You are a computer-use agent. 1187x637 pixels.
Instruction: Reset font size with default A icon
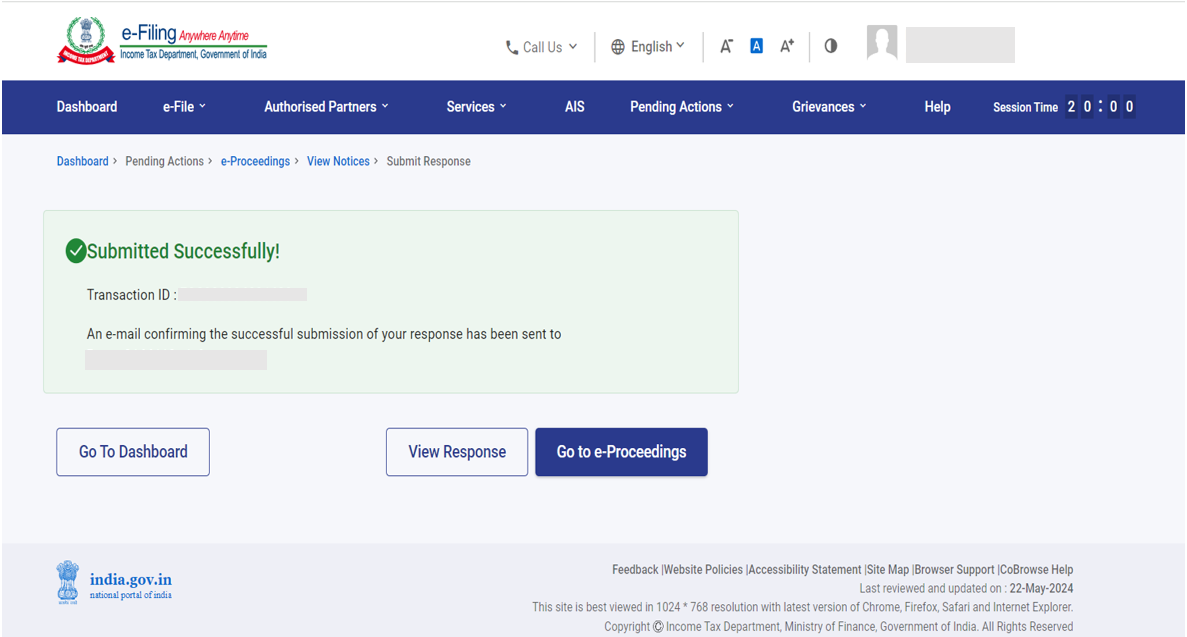(756, 46)
